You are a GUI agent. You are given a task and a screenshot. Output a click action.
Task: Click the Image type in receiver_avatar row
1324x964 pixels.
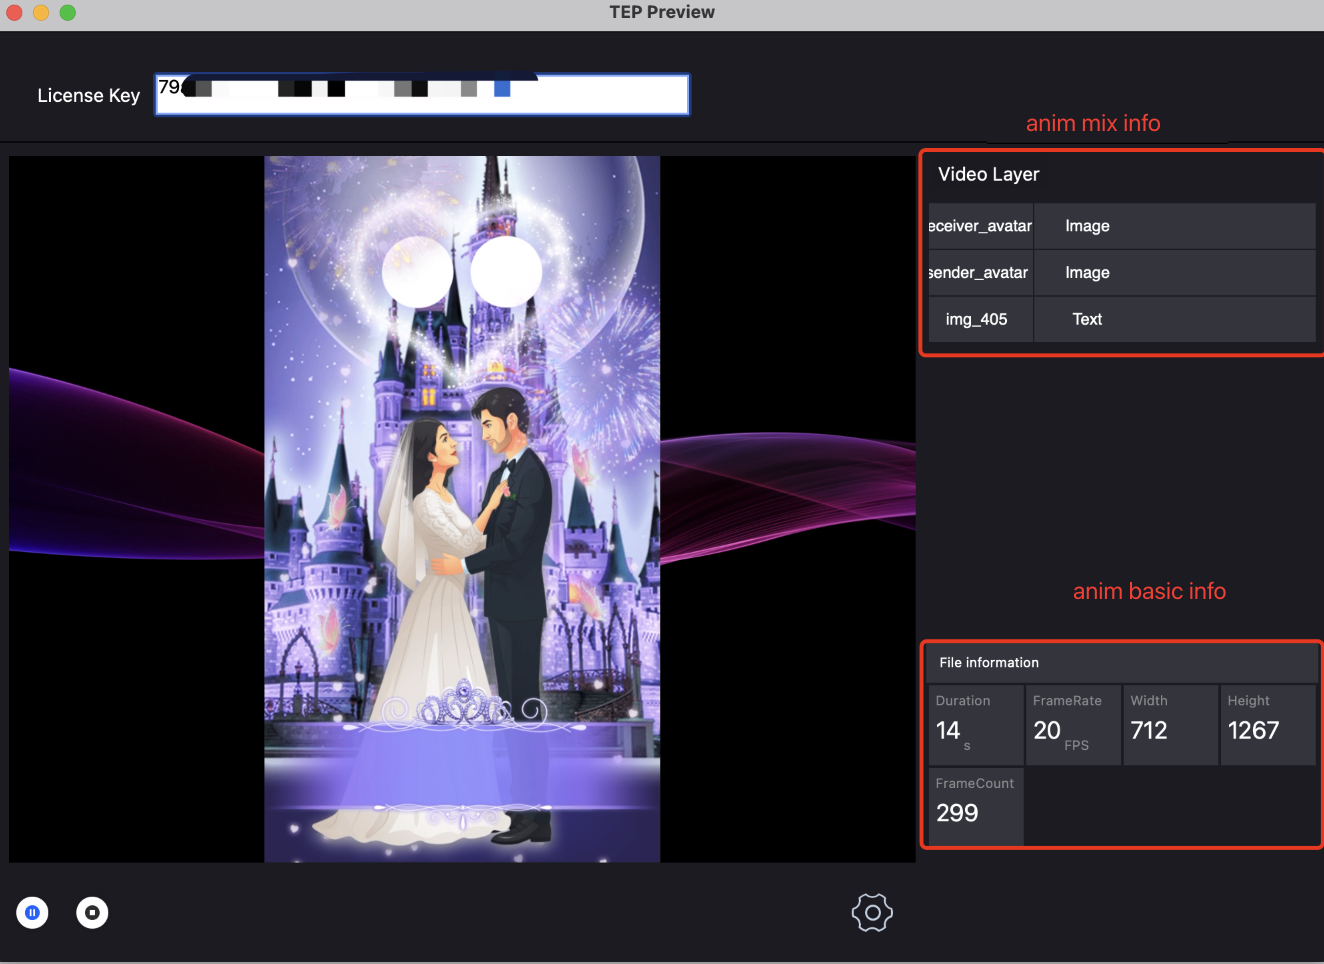(1087, 226)
